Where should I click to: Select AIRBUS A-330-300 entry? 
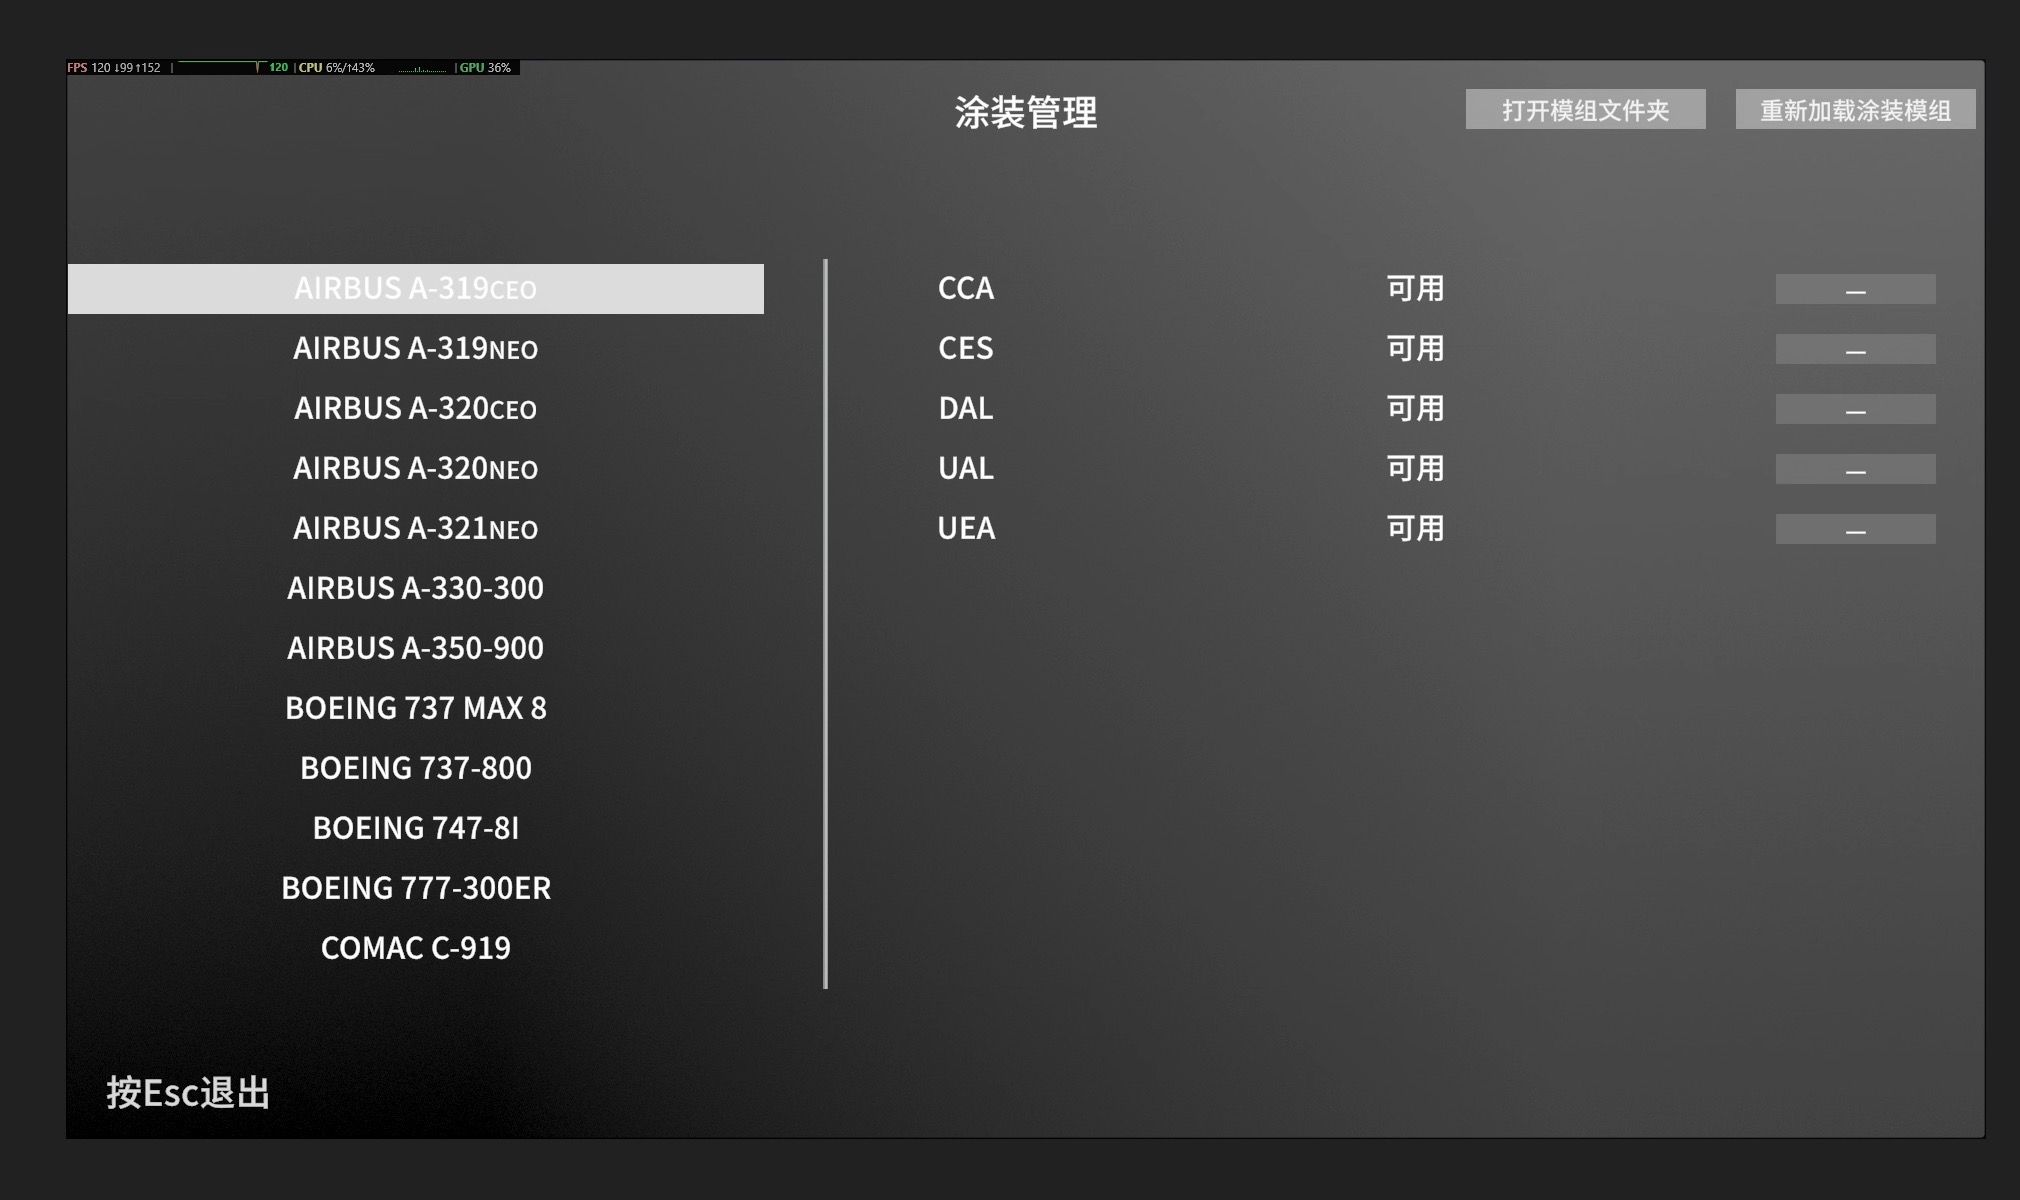415,588
